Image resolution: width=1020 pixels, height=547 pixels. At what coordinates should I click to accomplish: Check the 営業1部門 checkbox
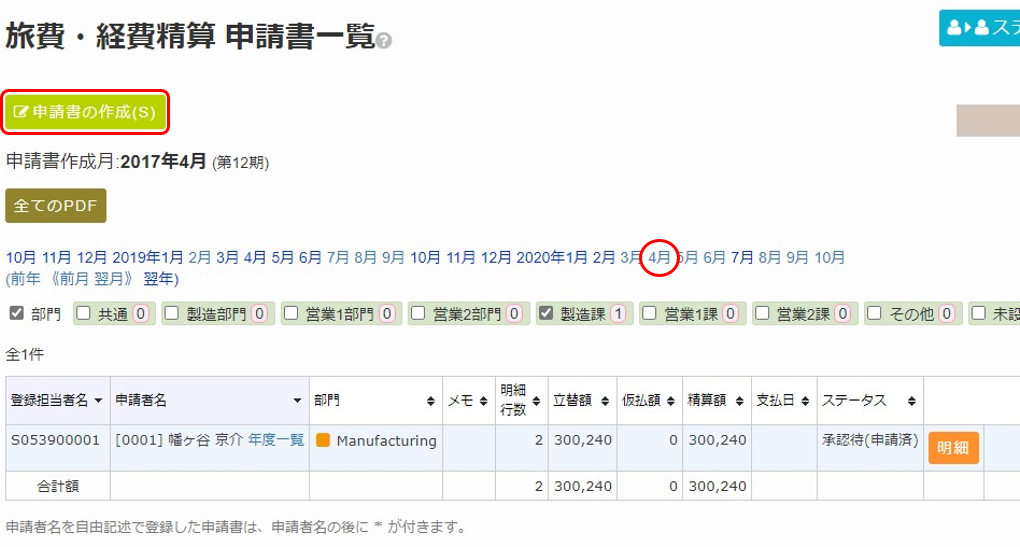[291, 314]
